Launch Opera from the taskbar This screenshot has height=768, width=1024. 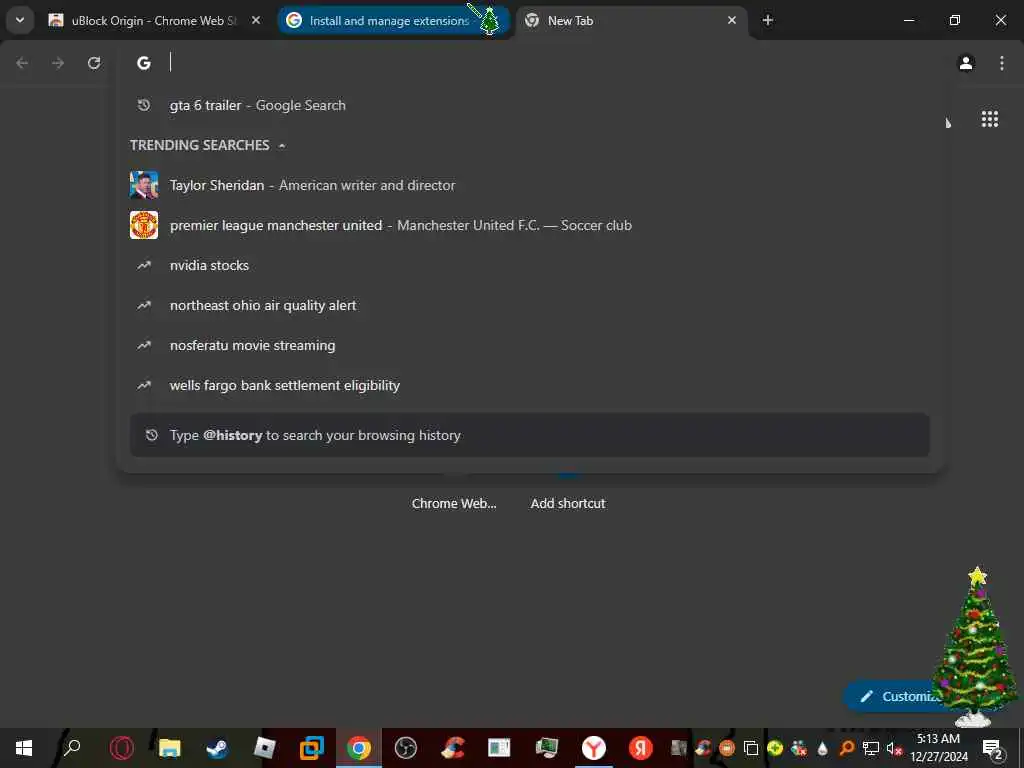(121, 748)
